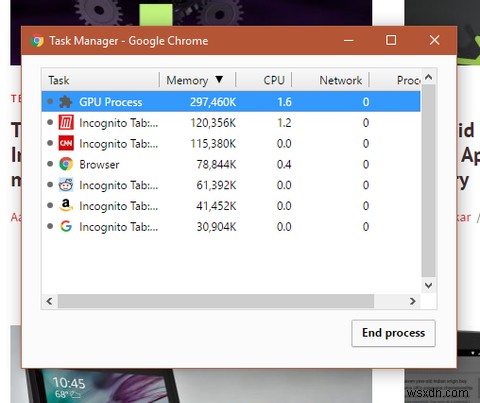This screenshot has width=480, height=403.
Task: Click the vertical scrollbar thumb
Action: click(x=429, y=181)
